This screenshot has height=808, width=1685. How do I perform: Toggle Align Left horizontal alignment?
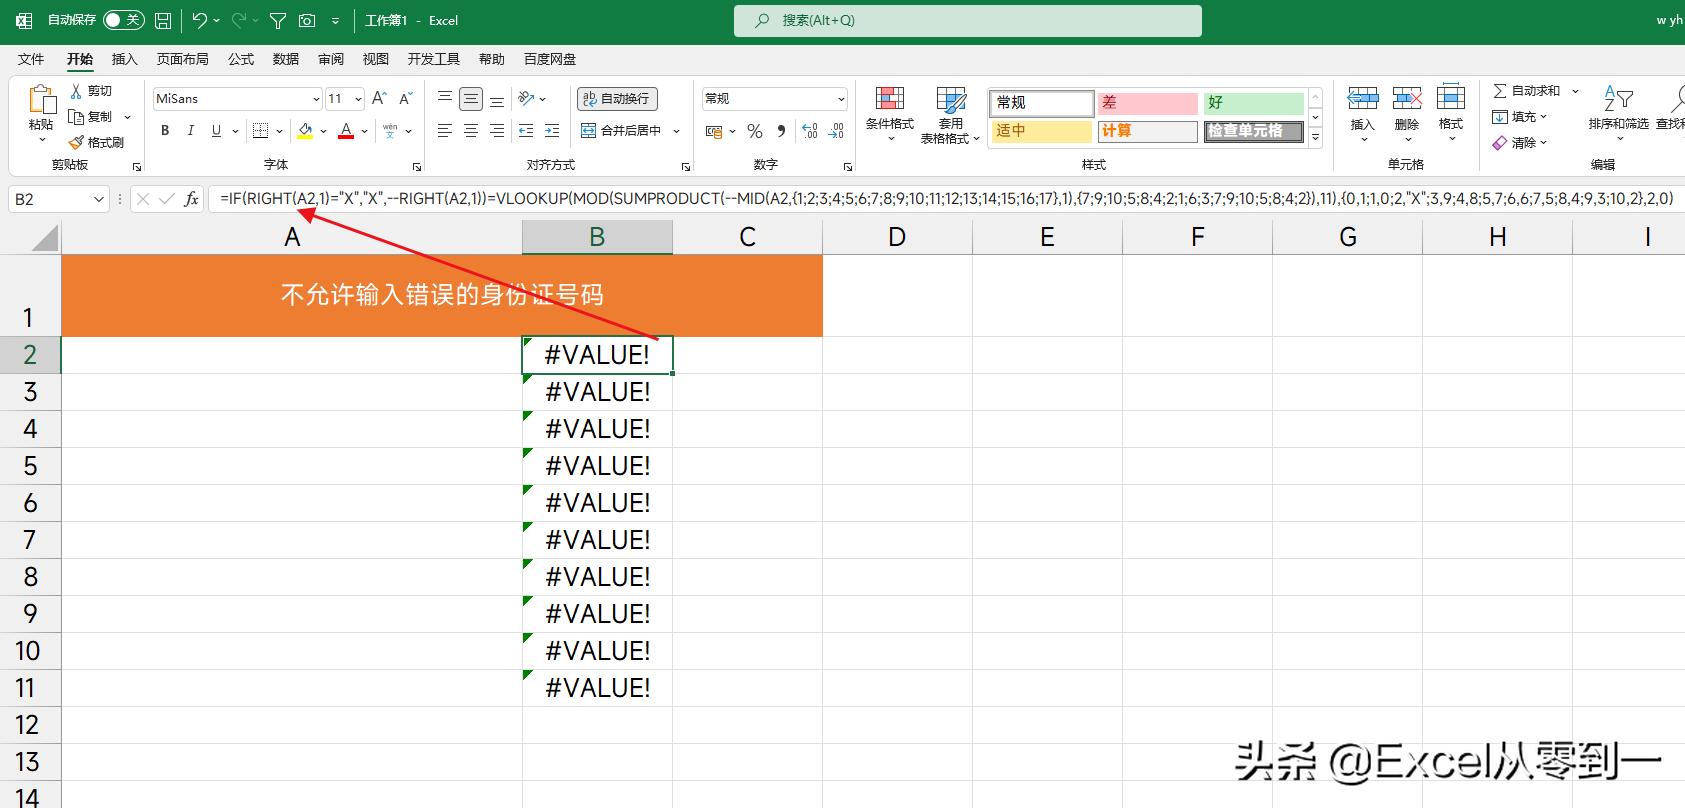tap(445, 131)
